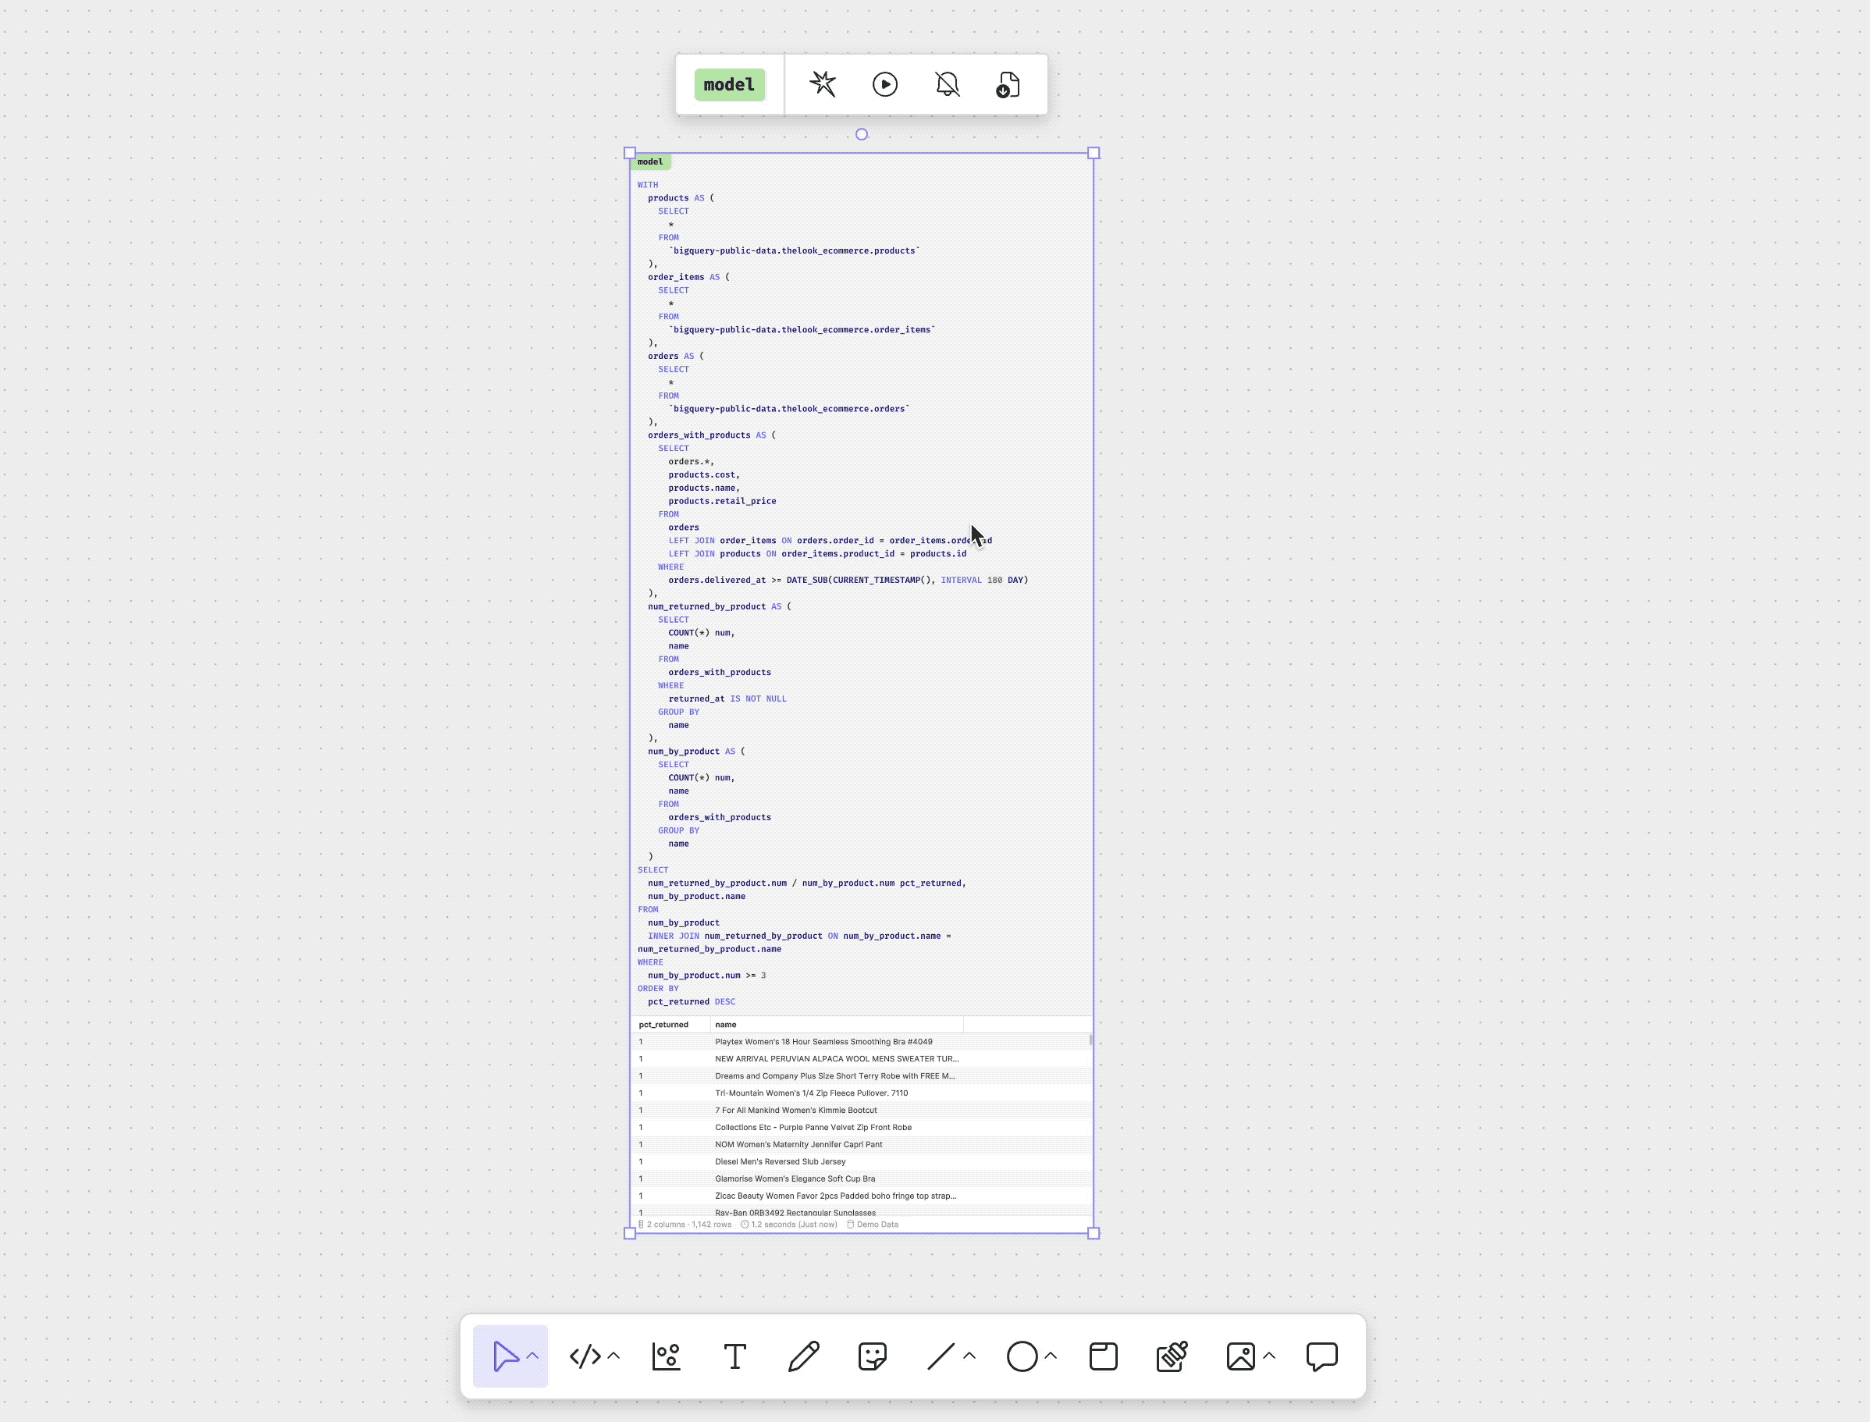Screen dimensions: 1870x1422
Task: Select the frame tool
Action: [x=1103, y=1356]
